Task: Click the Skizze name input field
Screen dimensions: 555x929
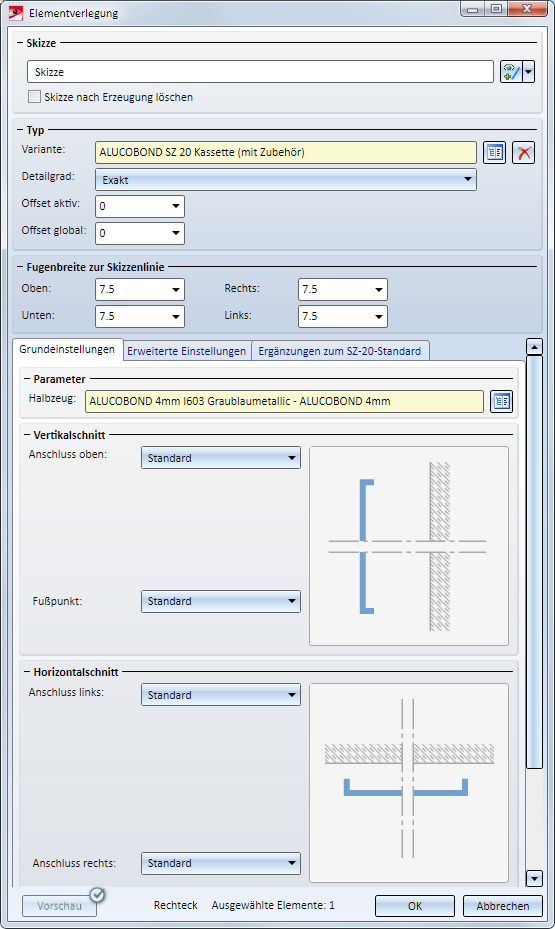Action: pos(260,72)
